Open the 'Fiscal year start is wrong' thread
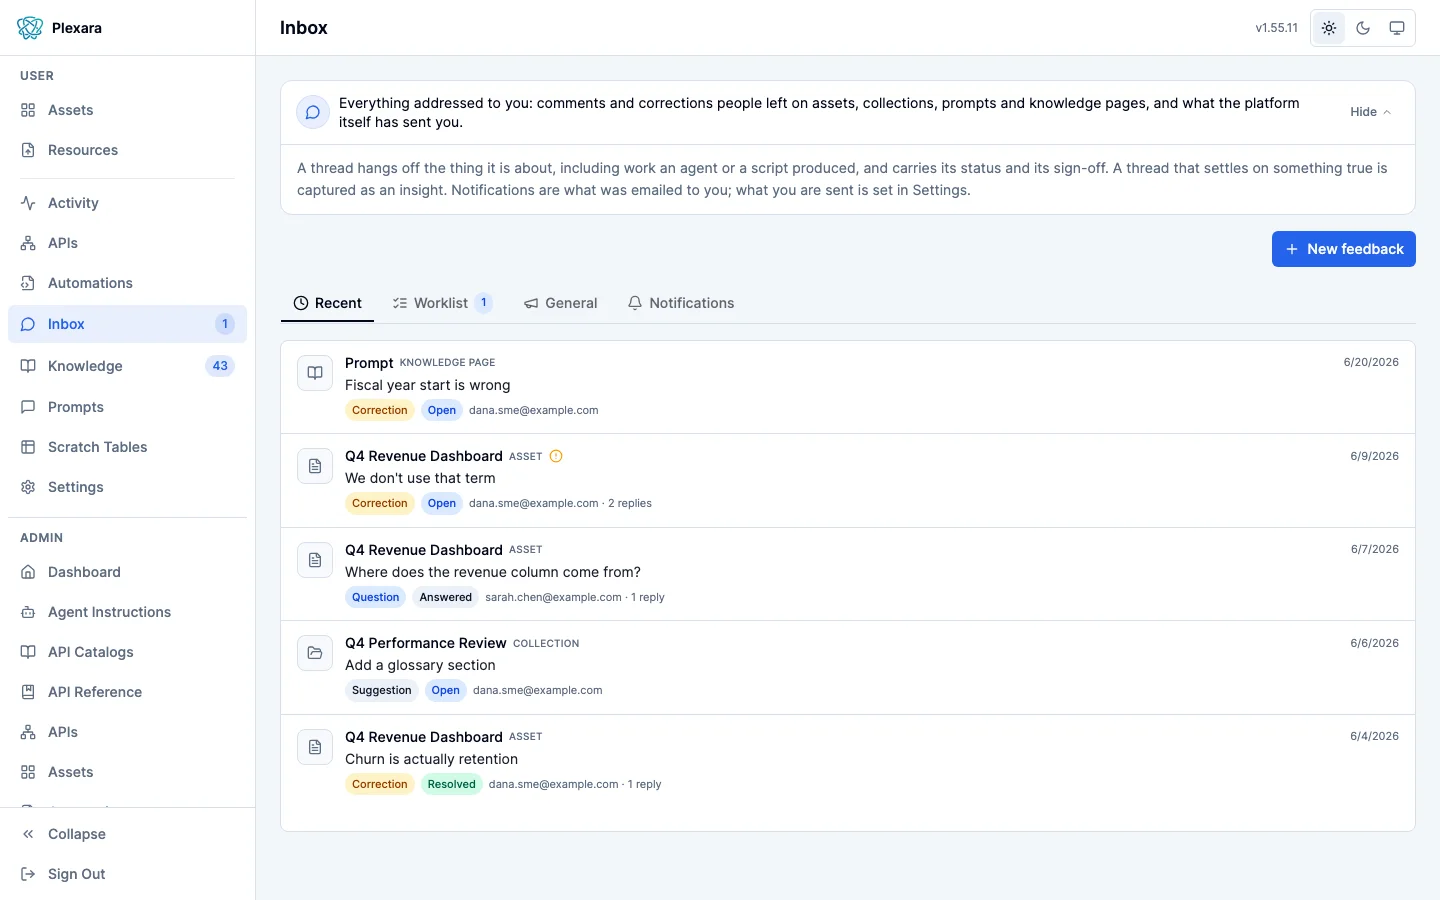1440x900 pixels. (848, 387)
